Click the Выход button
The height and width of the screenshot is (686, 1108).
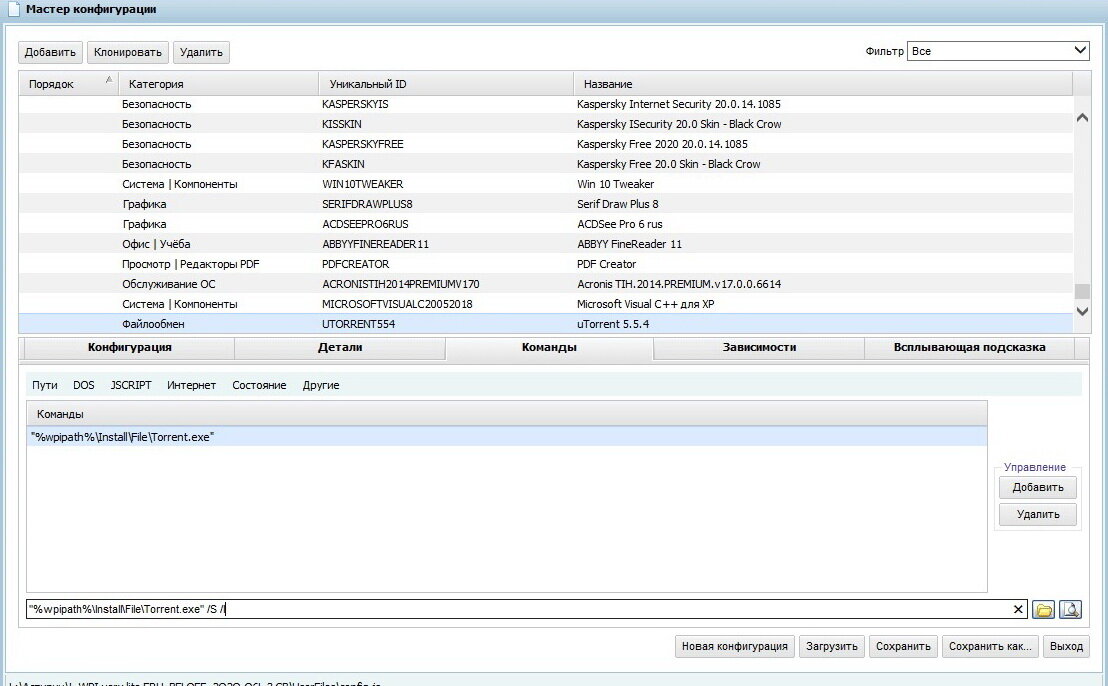[1066, 646]
